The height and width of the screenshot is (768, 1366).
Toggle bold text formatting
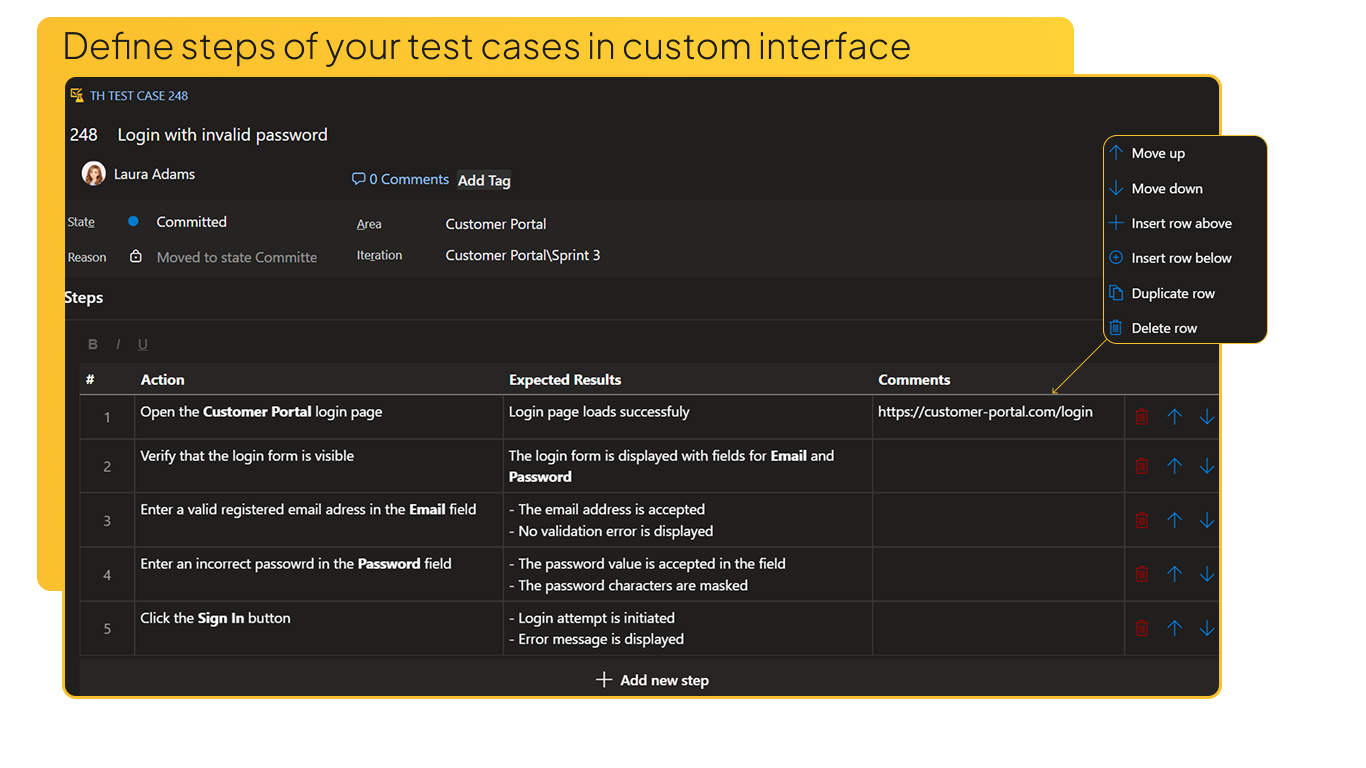[92, 344]
